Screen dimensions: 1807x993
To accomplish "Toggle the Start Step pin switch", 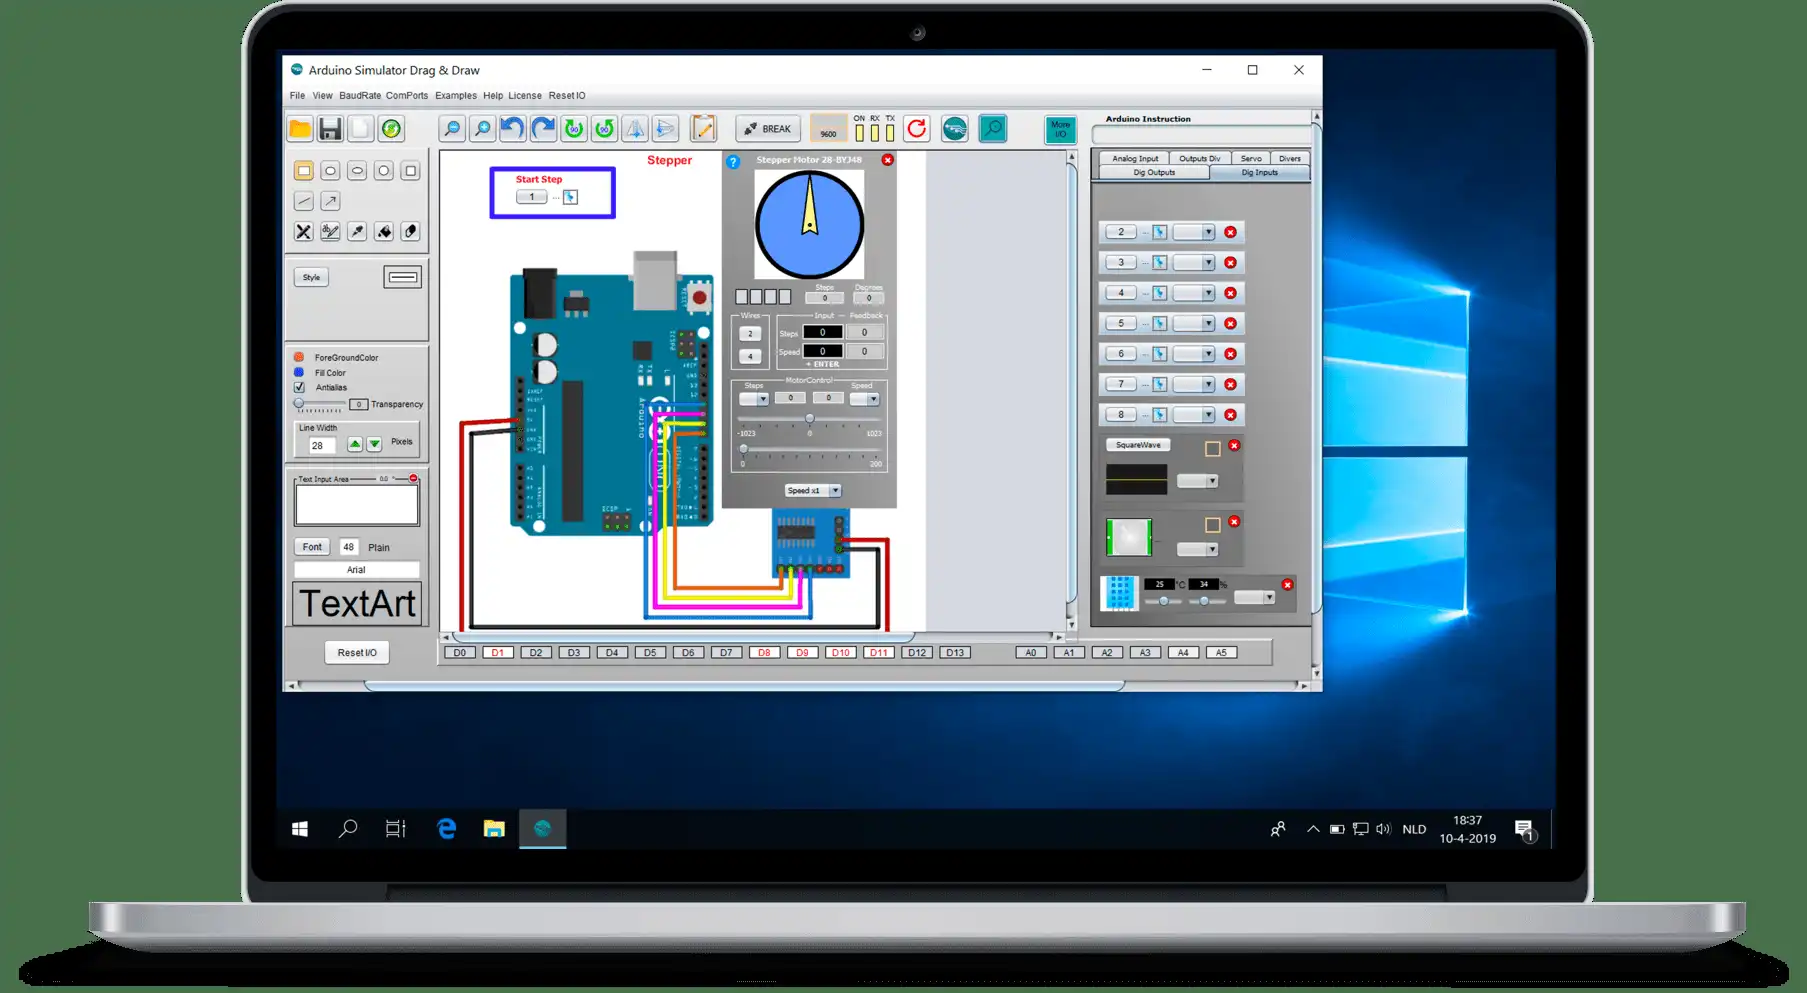I will coord(570,197).
